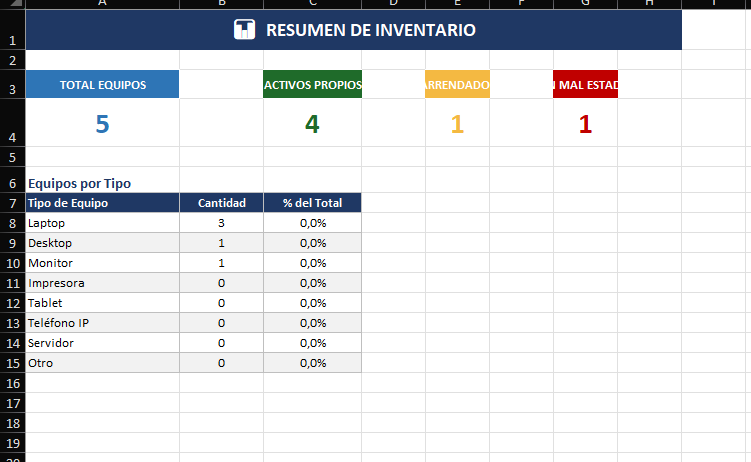Select row 2 via its row header
The image size is (751, 462).
pyautogui.click(x=12, y=60)
